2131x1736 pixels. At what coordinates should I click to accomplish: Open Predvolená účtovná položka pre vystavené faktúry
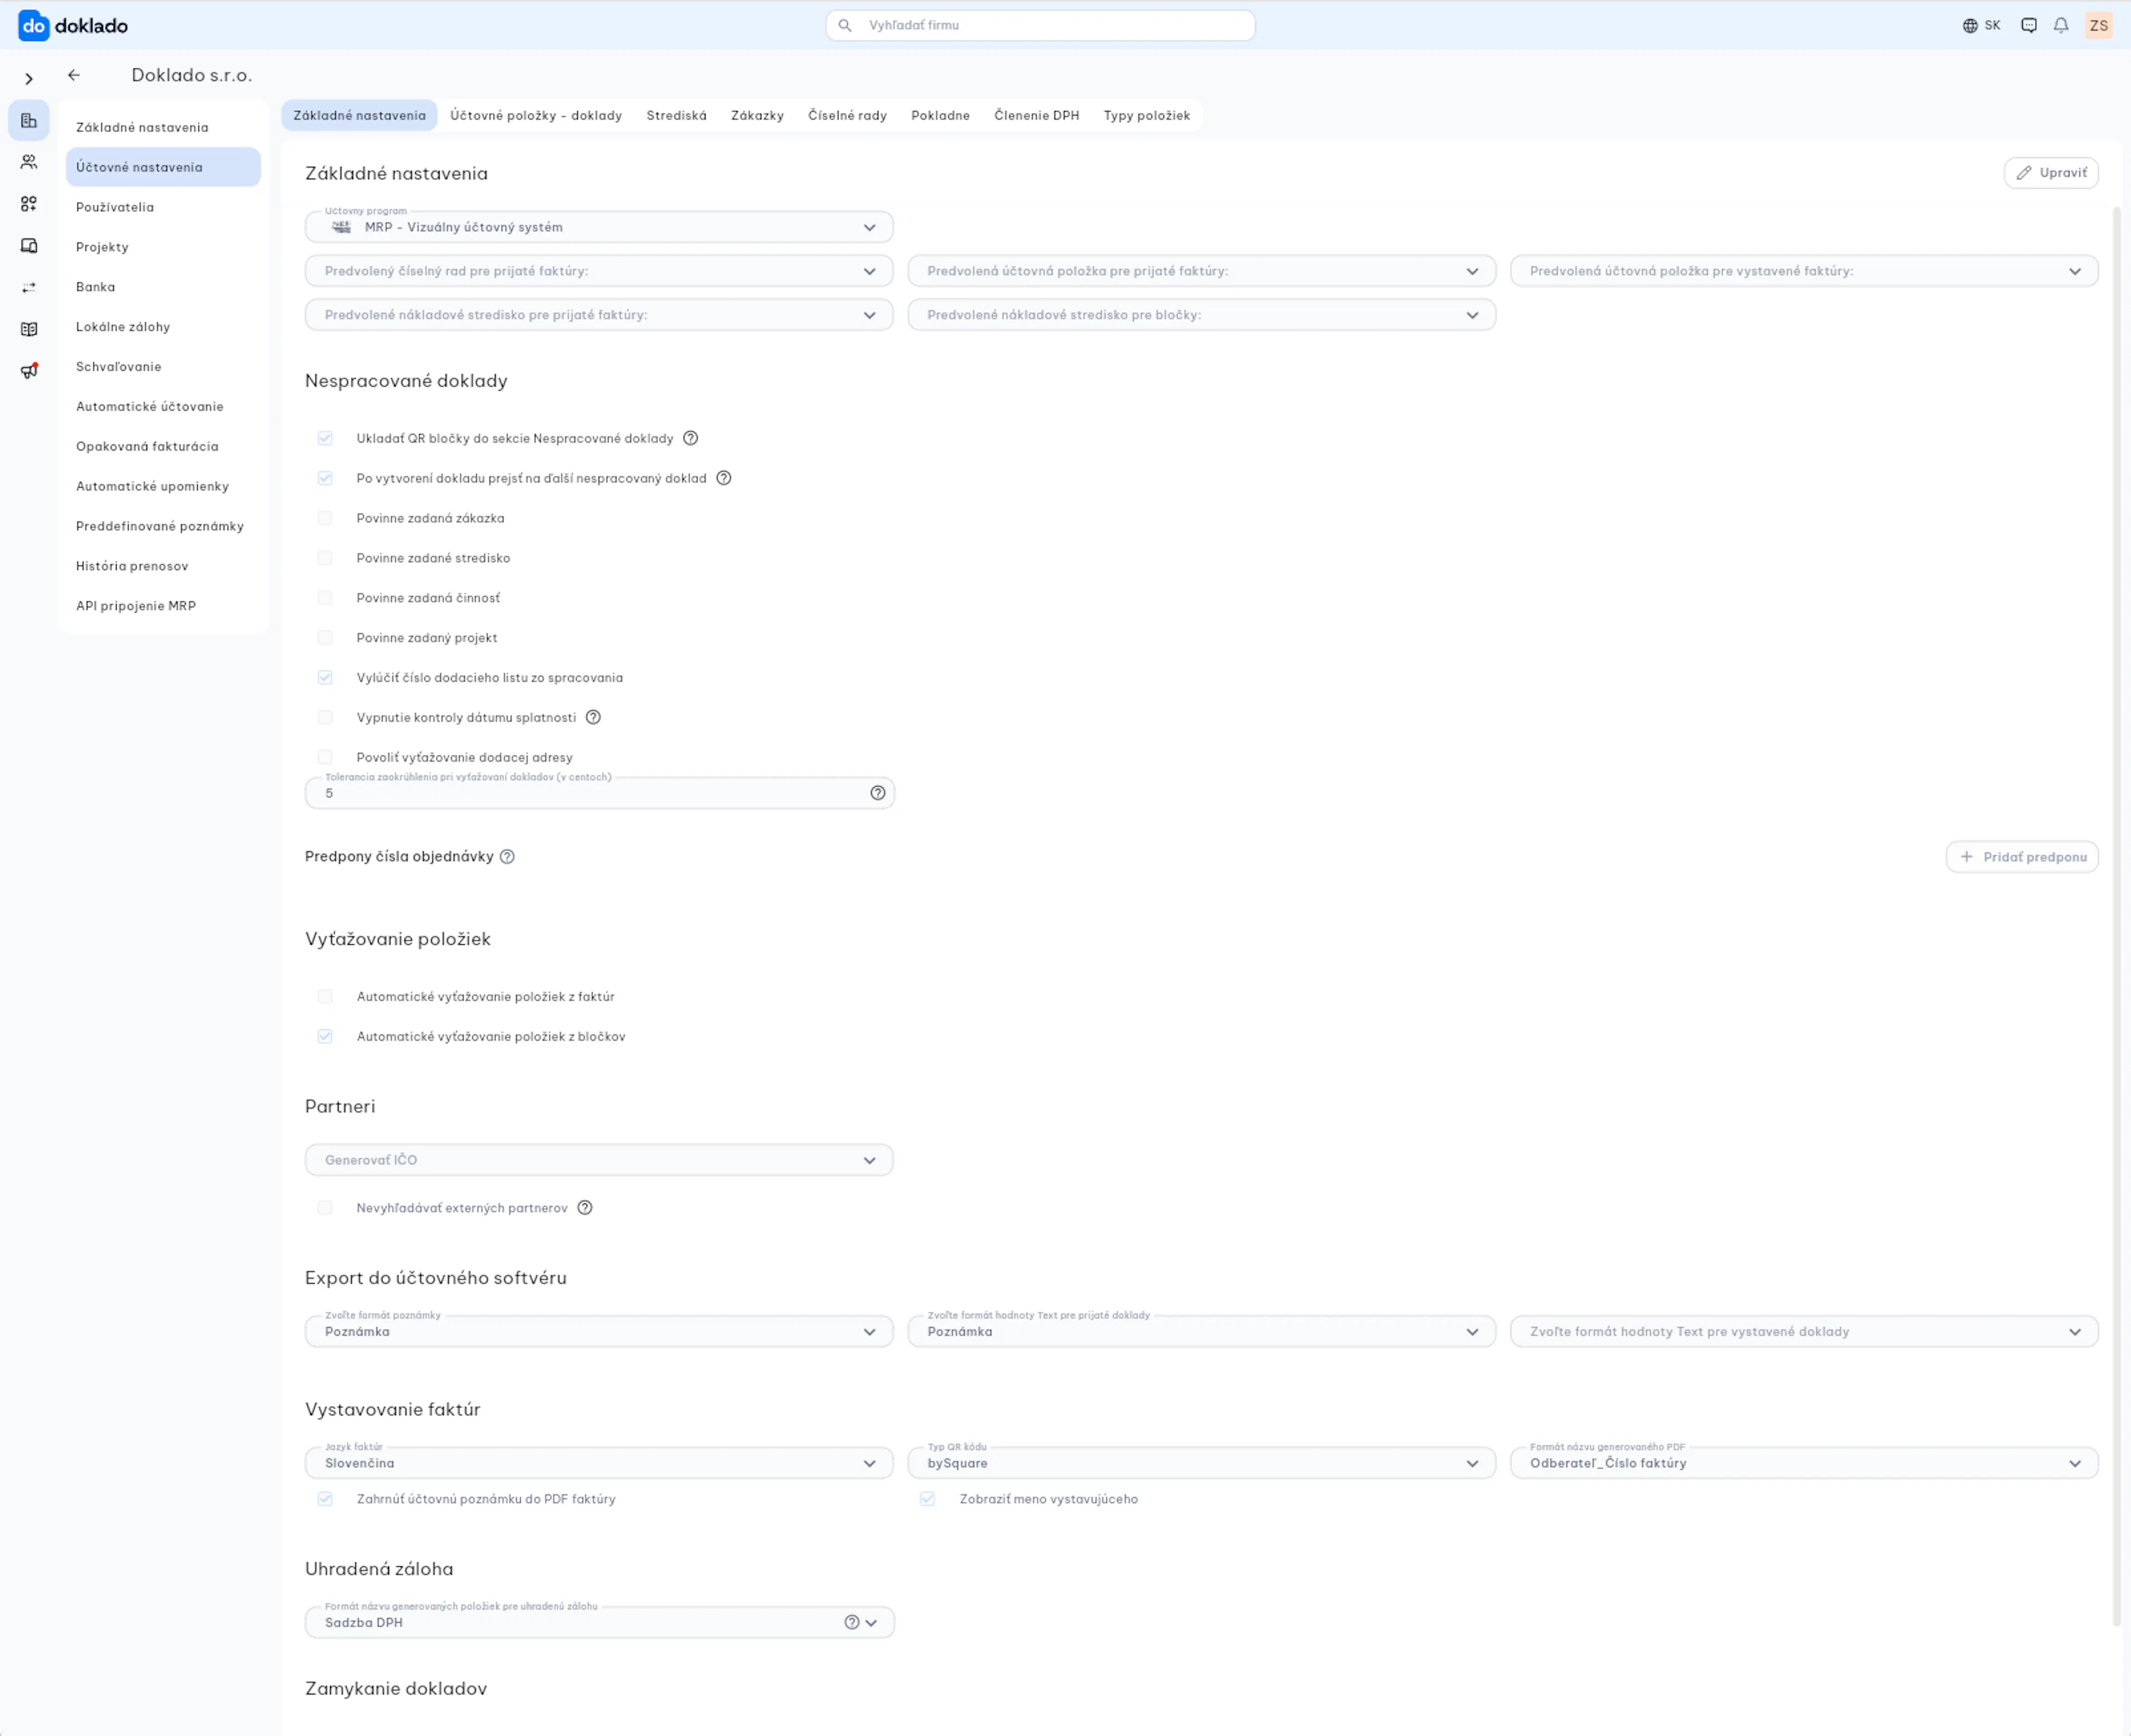point(1804,271)
